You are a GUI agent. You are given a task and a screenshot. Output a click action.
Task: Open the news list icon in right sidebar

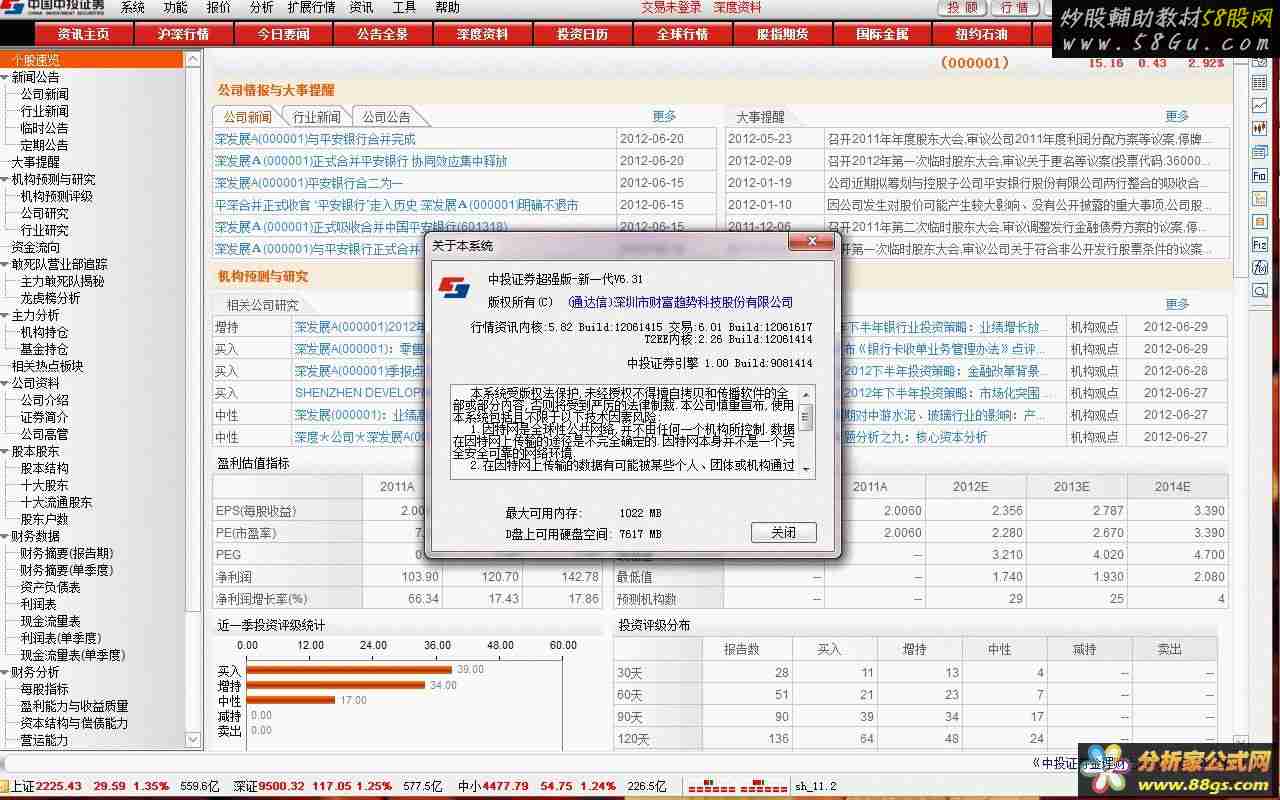click(1259, 151)
